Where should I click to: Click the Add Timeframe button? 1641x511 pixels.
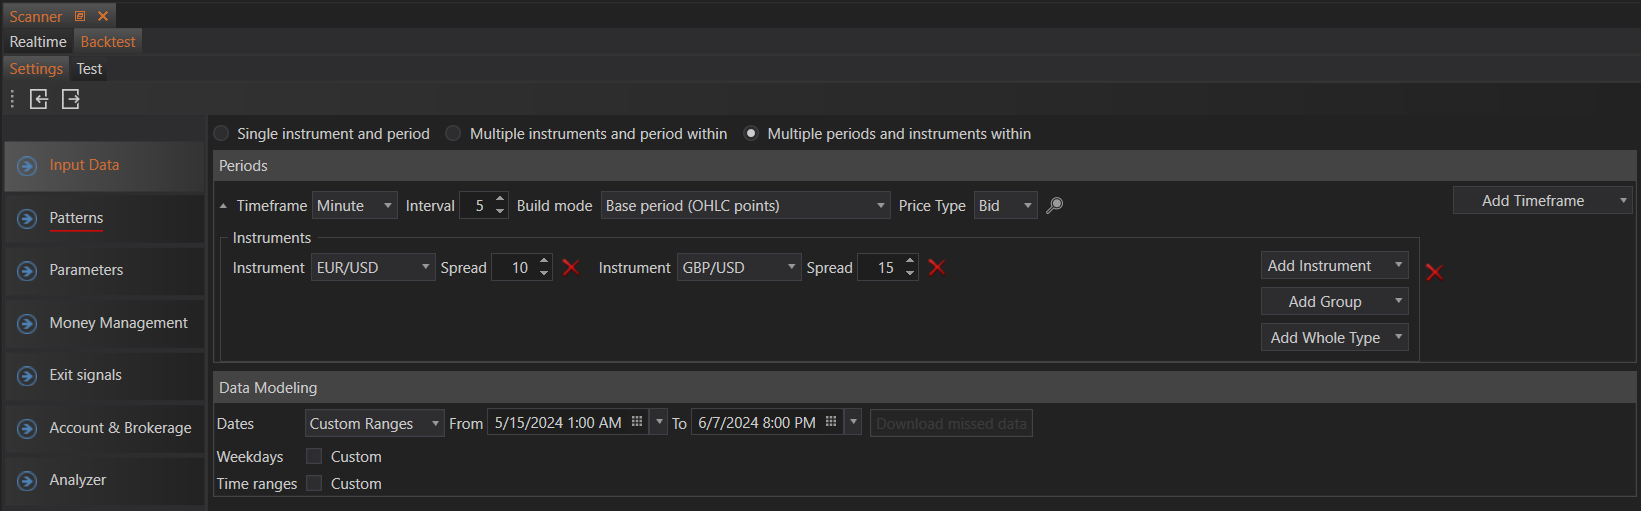pos(1532,201)
